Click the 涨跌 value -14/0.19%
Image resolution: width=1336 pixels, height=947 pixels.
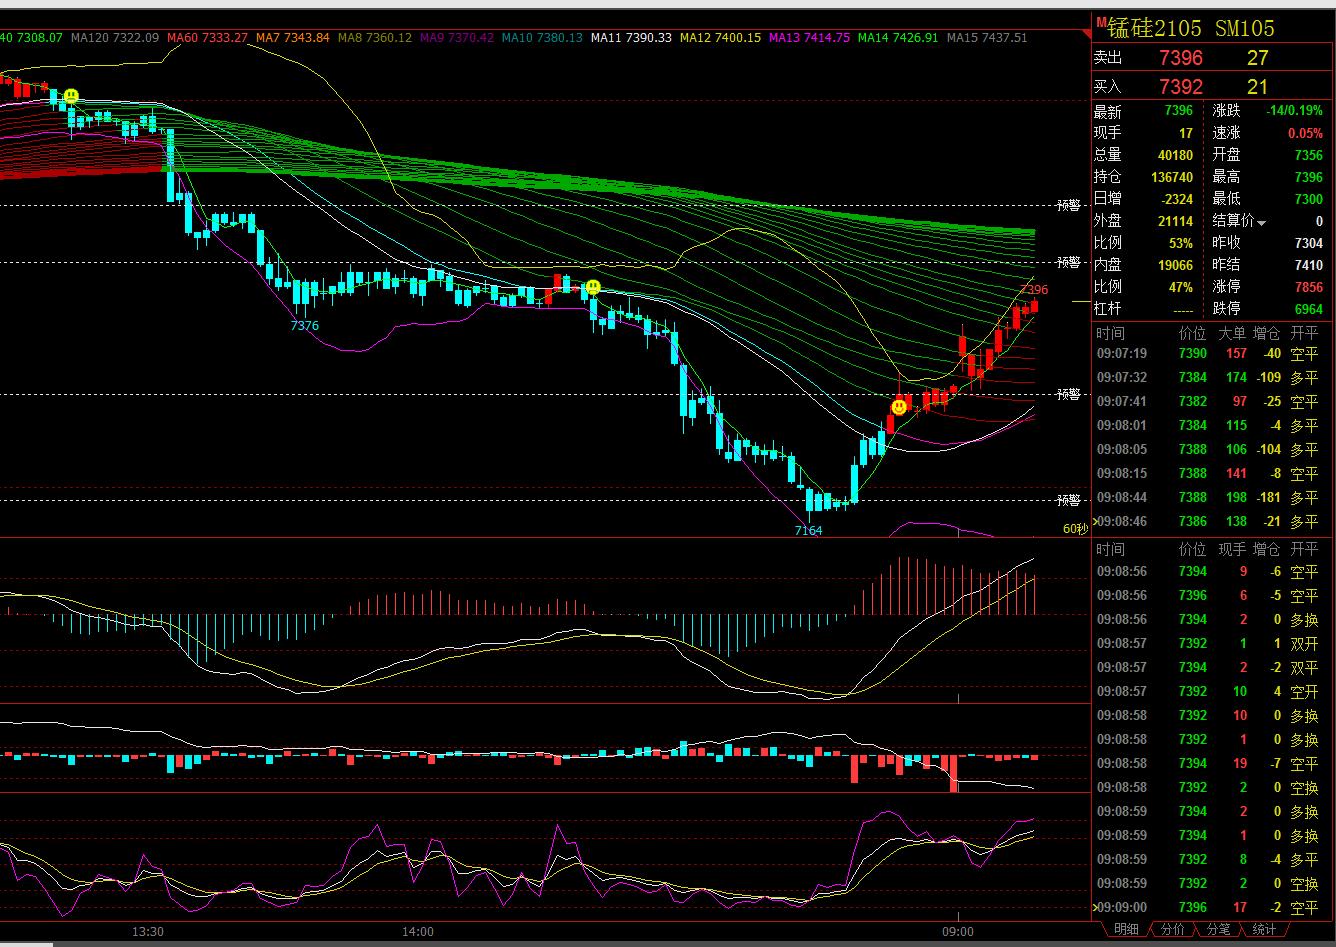(x=1294, y=111)
